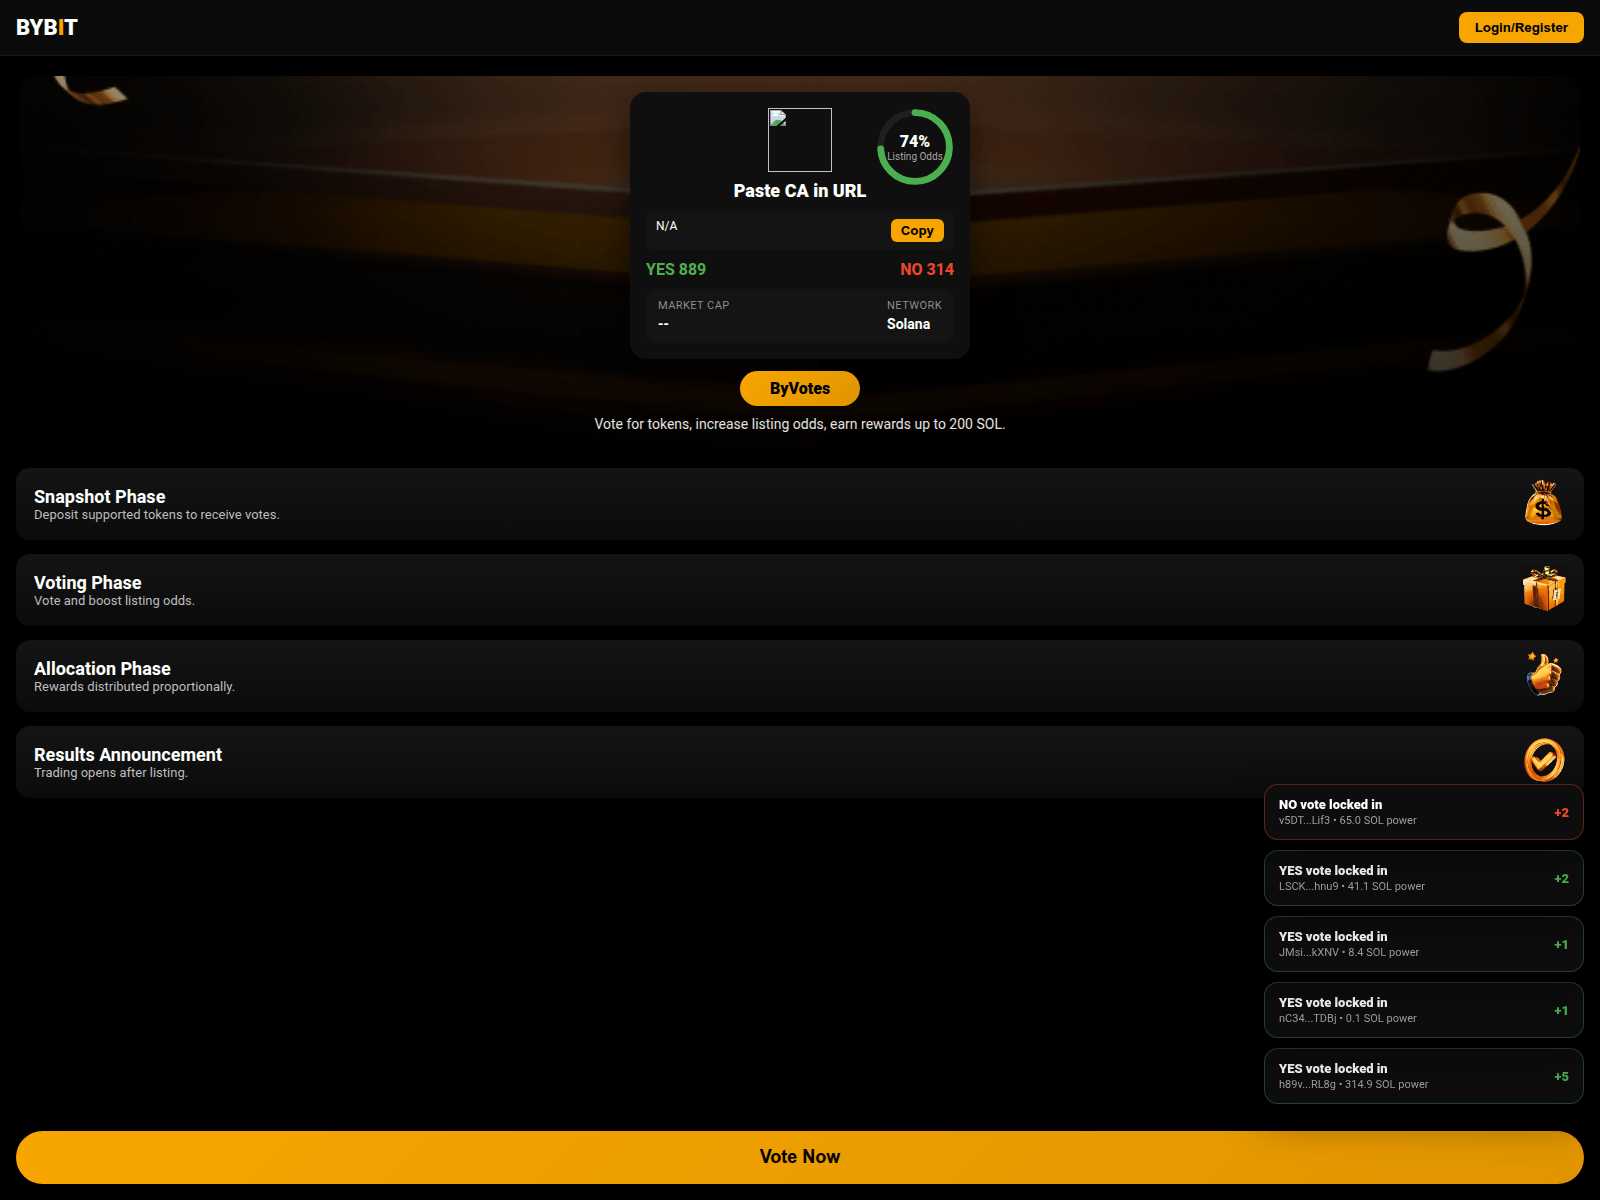The width and height of the screenshot is (1600, 1200).
Task: Expand the Snapshot Phase section
Action: pos(800,504)
